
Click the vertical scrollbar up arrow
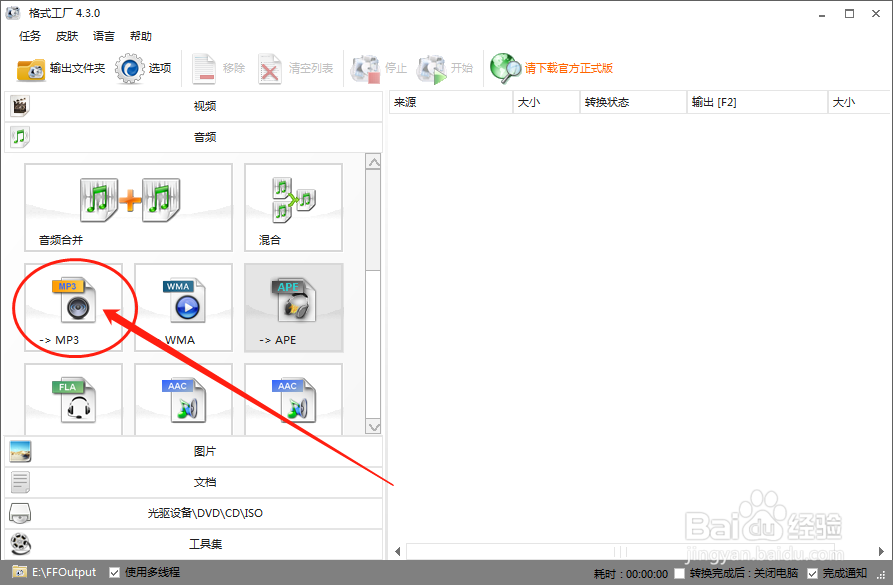pyautogui.click(x=374, y=160)
